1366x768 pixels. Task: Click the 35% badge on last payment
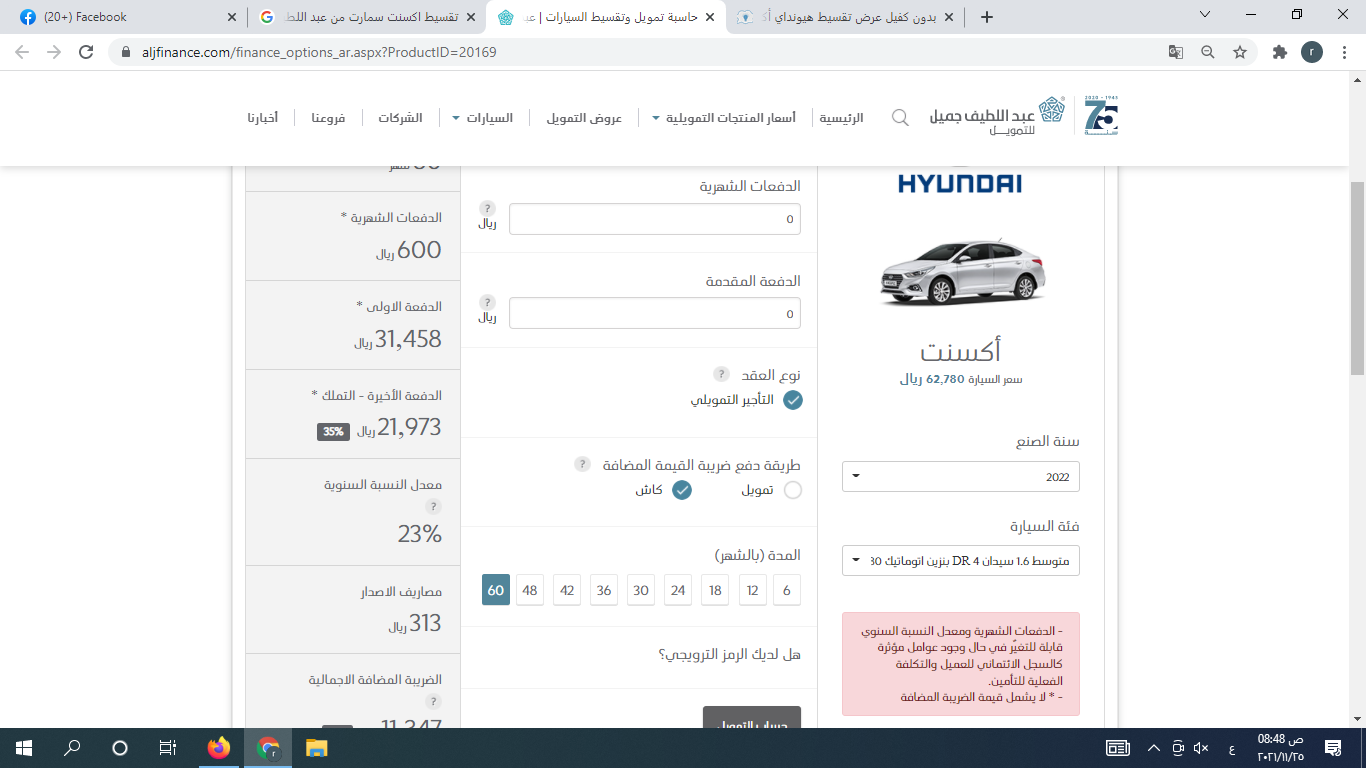[333, 432]
